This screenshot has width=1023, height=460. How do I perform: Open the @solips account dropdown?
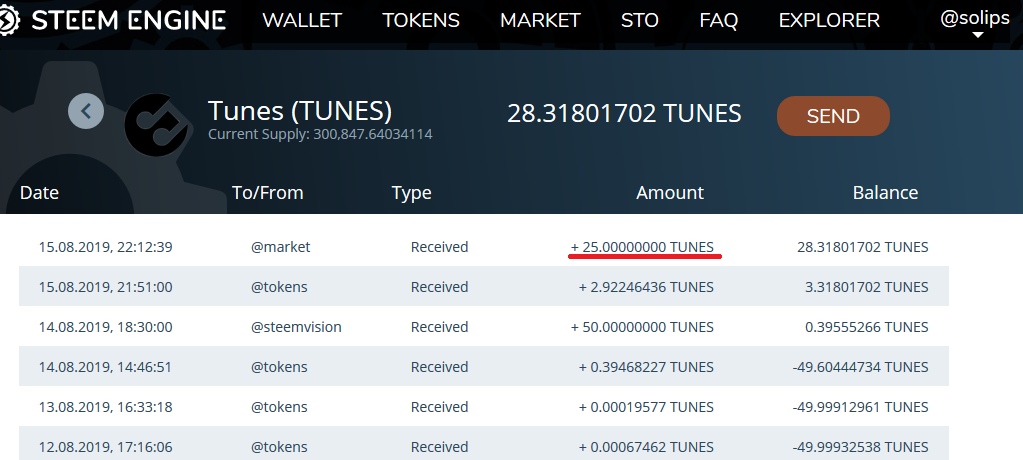tap(975, 23)
